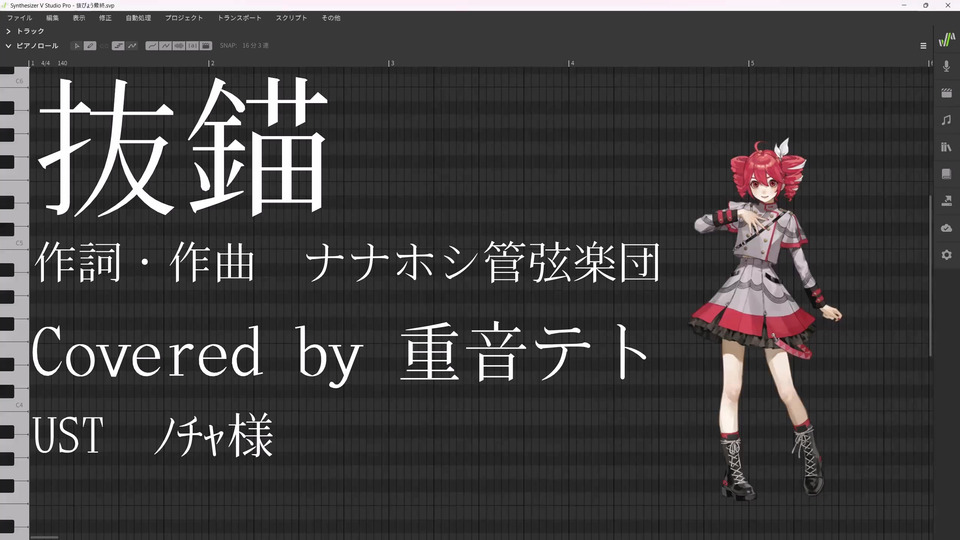Expand the トラック section
This screenshot has width=960, height=540.
pos(9,31)
